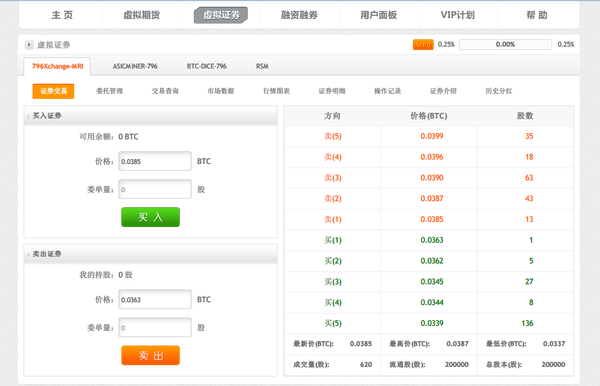The image size is (600, 386).
Task: Click the green 买入 button
Action: click(x=150, y=217)
